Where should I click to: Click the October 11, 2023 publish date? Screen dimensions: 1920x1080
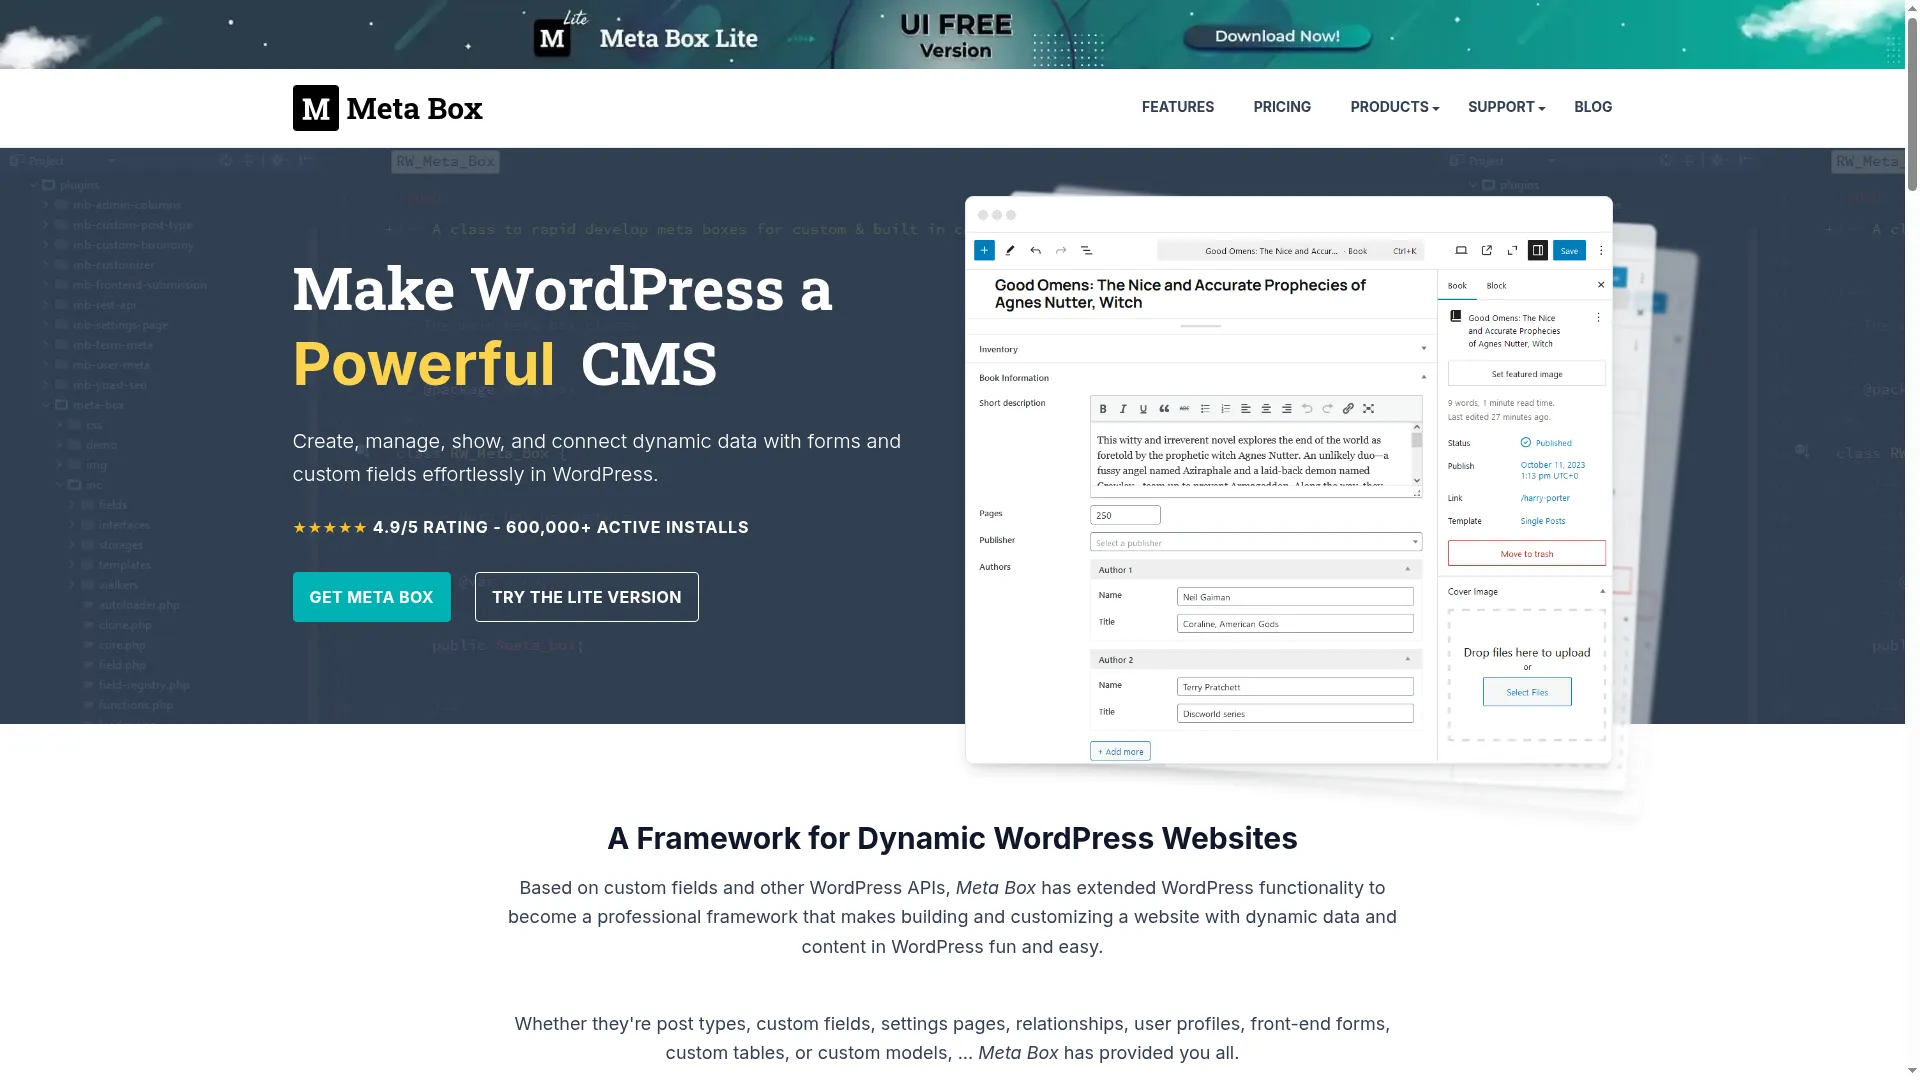point(1553,470)
